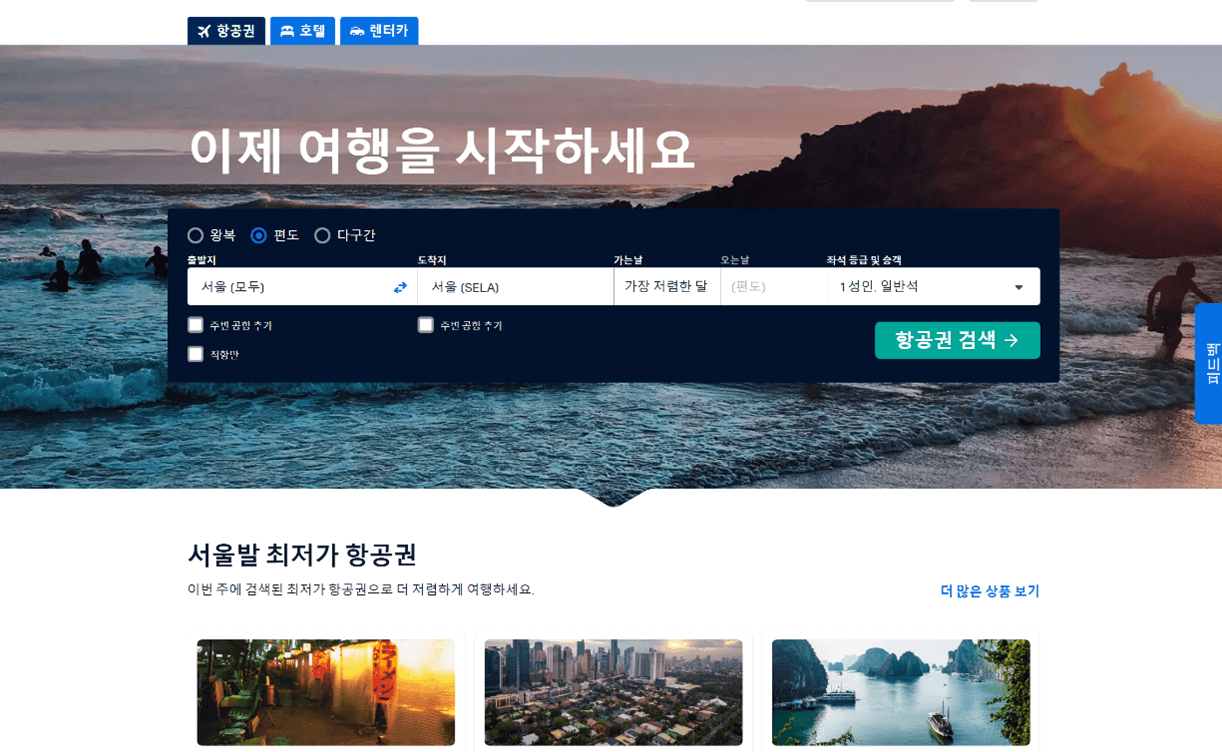The height and width of the screenshot is (752, 1222).
Task: Open the night alley lanterns destination thumbnail
Action: 326,692
